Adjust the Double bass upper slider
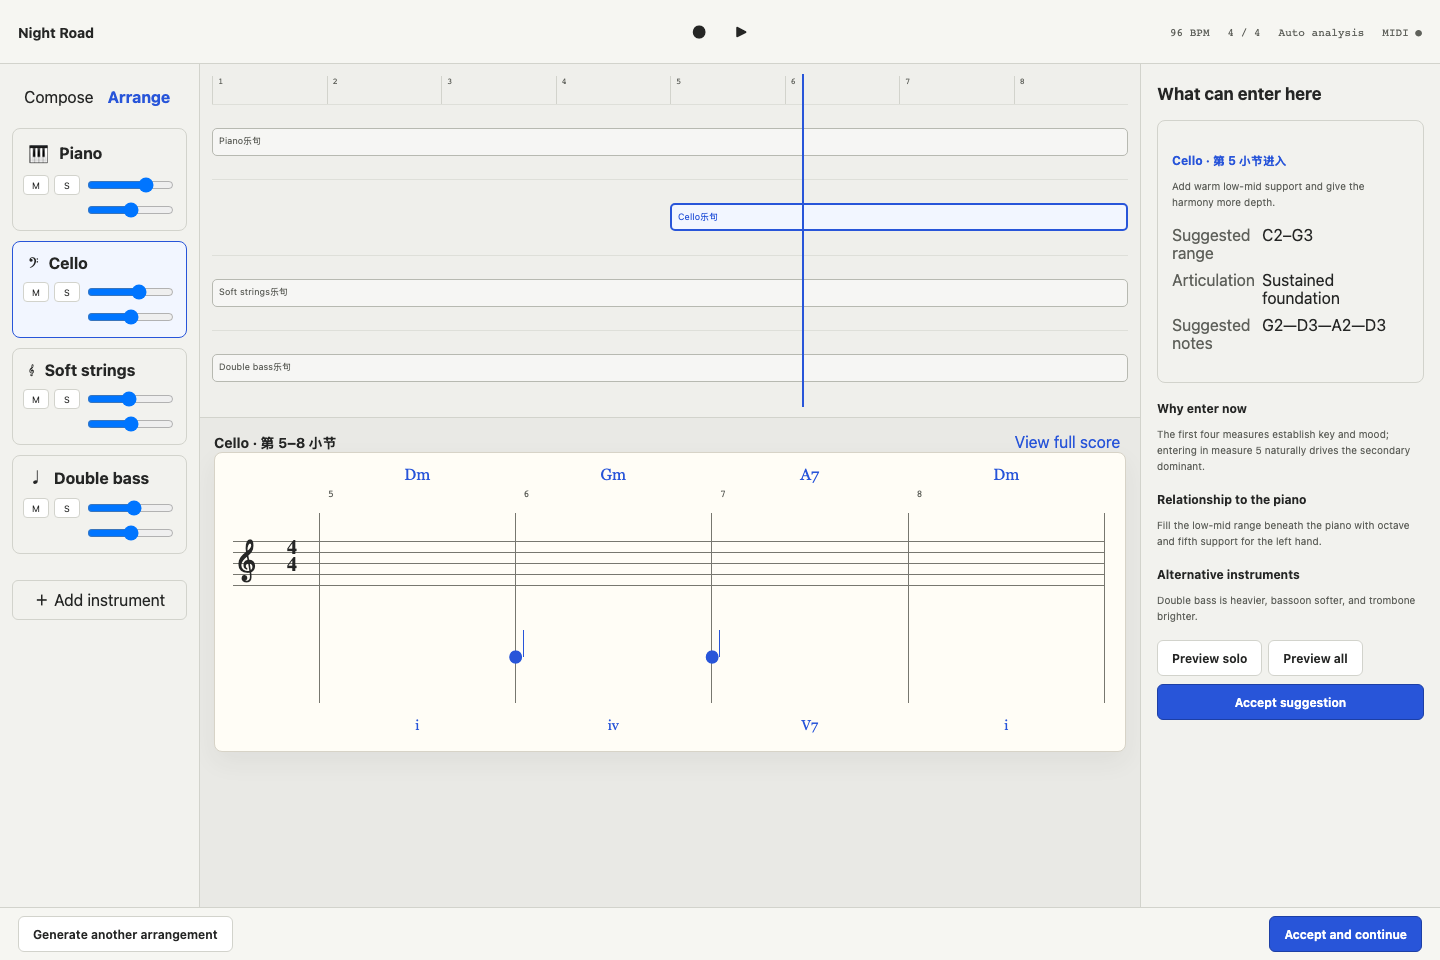This screenshot has width=1440, height=960. pos(130,508)
